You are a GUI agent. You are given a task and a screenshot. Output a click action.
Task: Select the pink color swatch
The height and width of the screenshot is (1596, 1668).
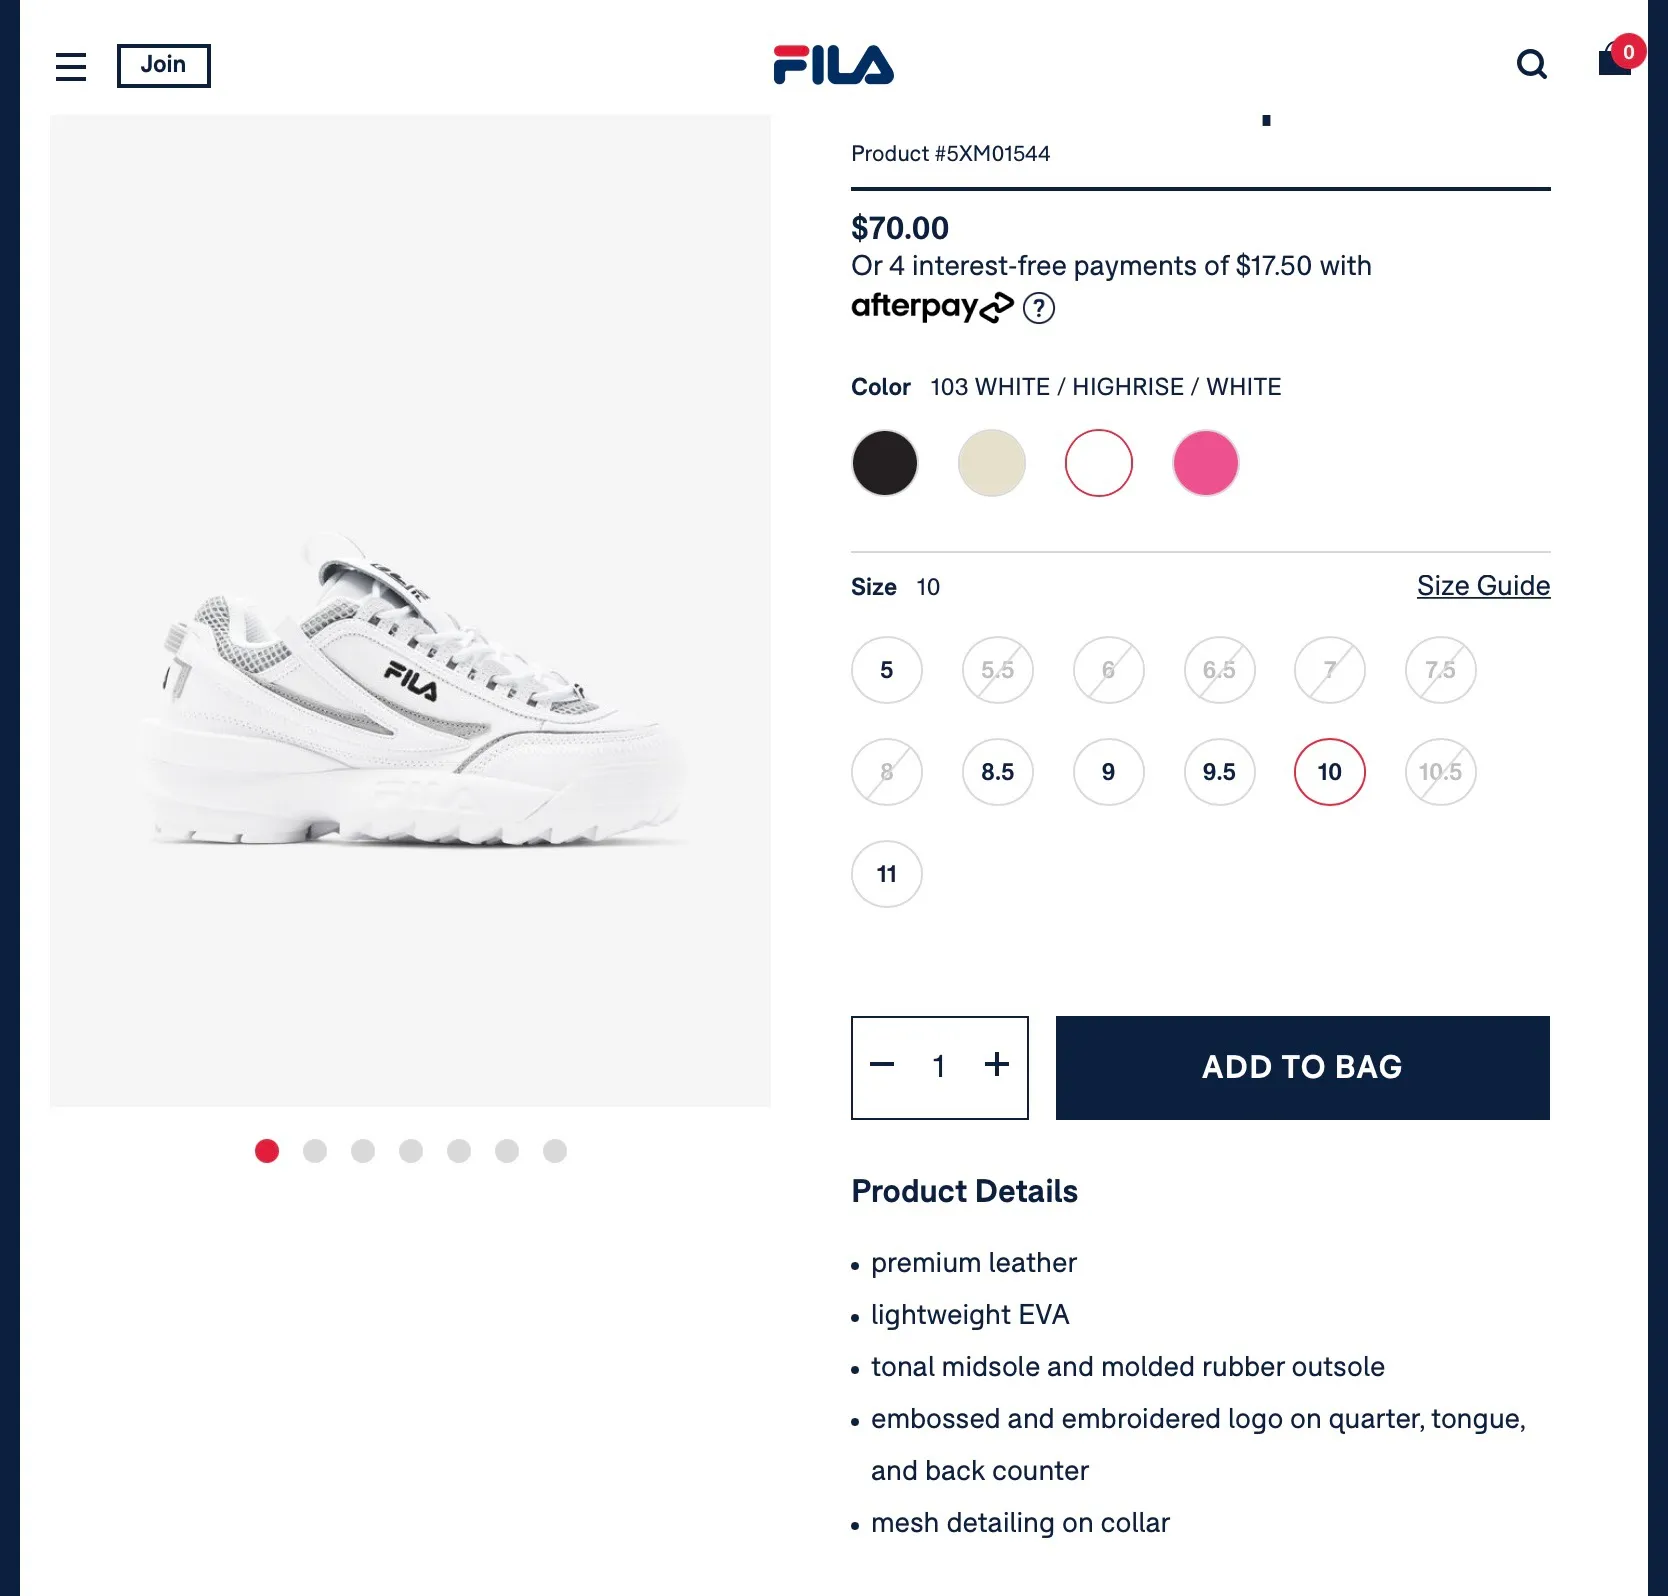click(x=1205, y=462)
